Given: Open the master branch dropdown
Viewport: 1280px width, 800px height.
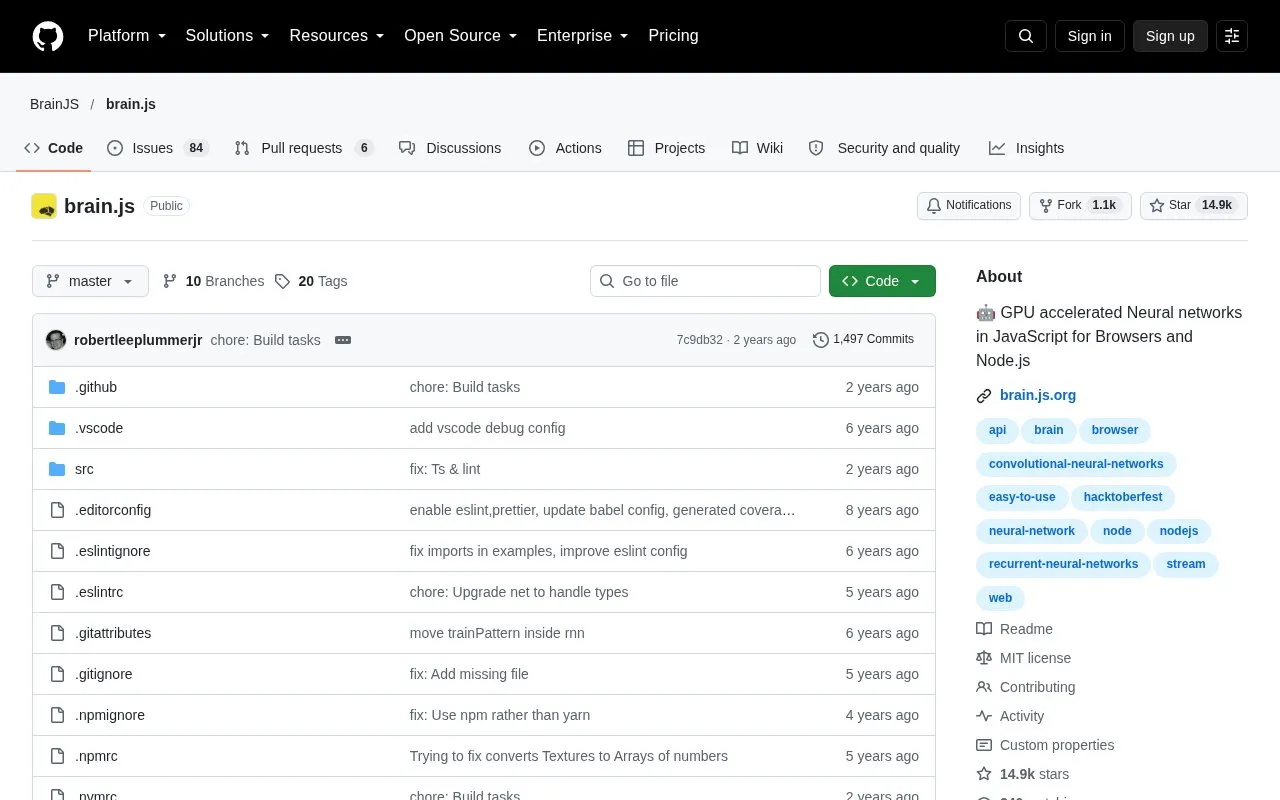Looking at the screenshot, I should pos(90,281).
